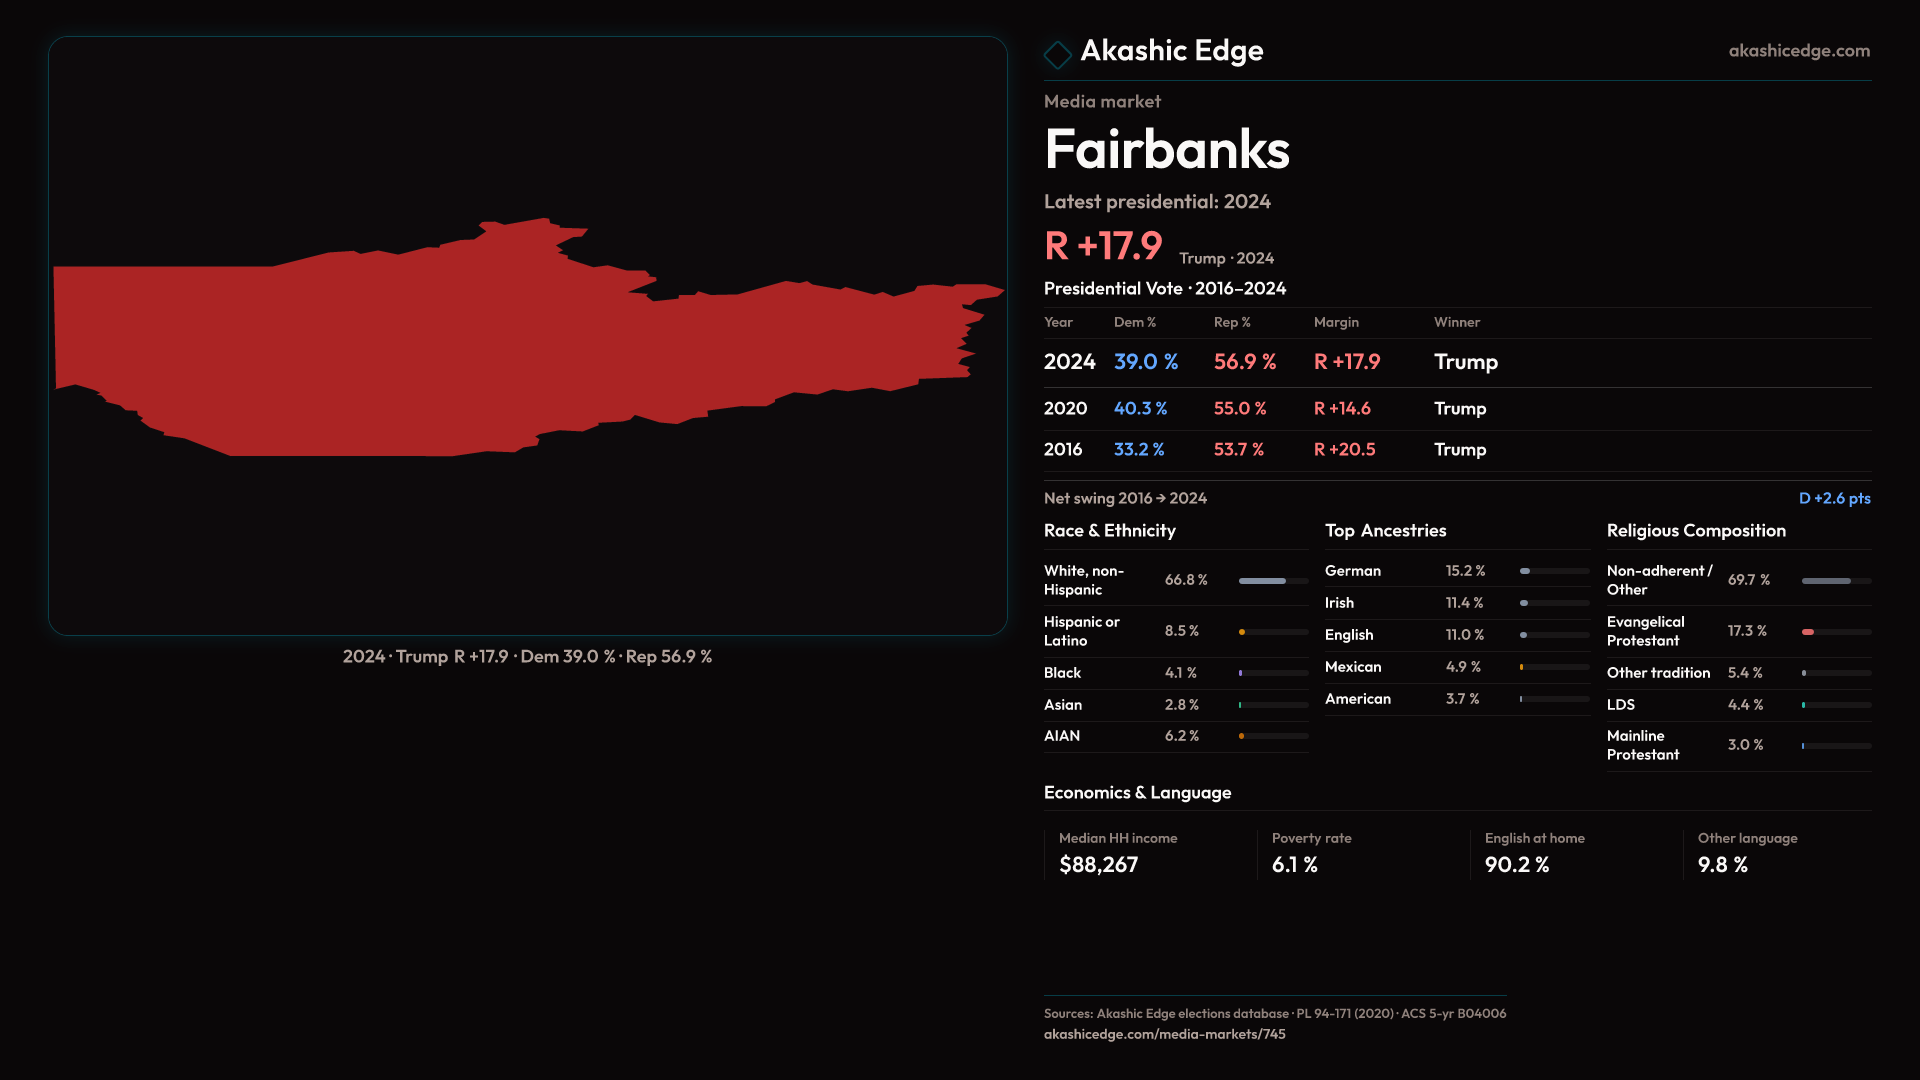The image size is (1920, 1080).
Task: Click the Poverty rate card
Action: (x=1311, y=853)
